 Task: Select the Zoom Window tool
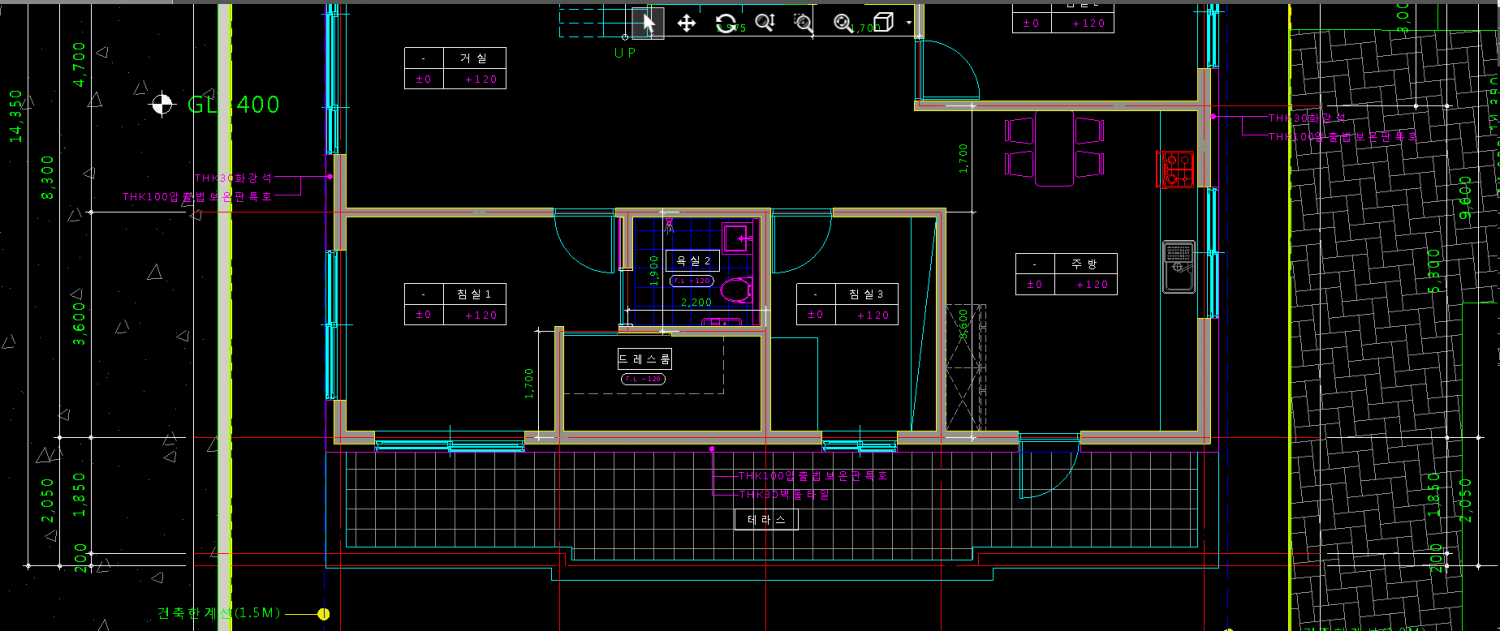tap(803, 22)
